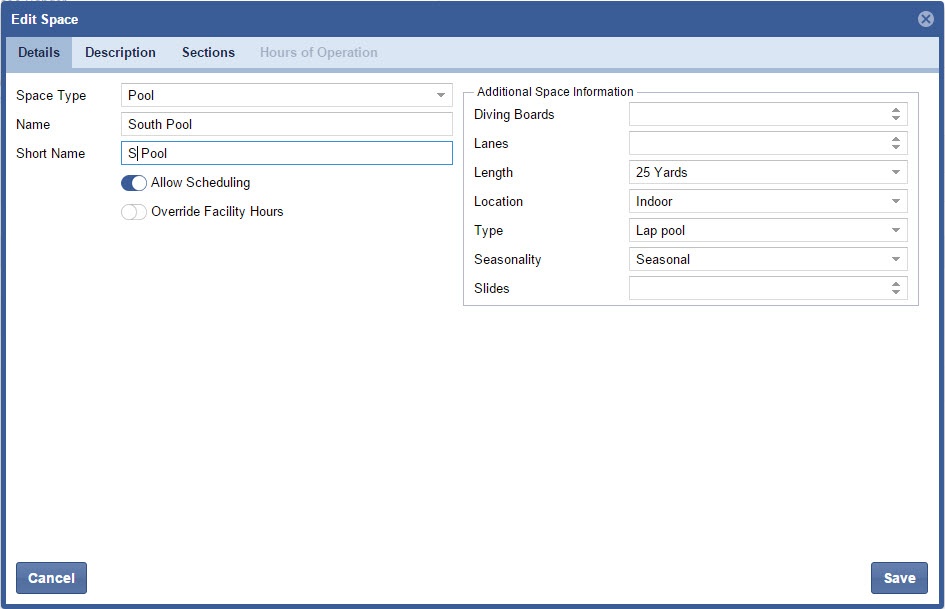
Task: Switch to the Description tab
Action: (120, 53)
